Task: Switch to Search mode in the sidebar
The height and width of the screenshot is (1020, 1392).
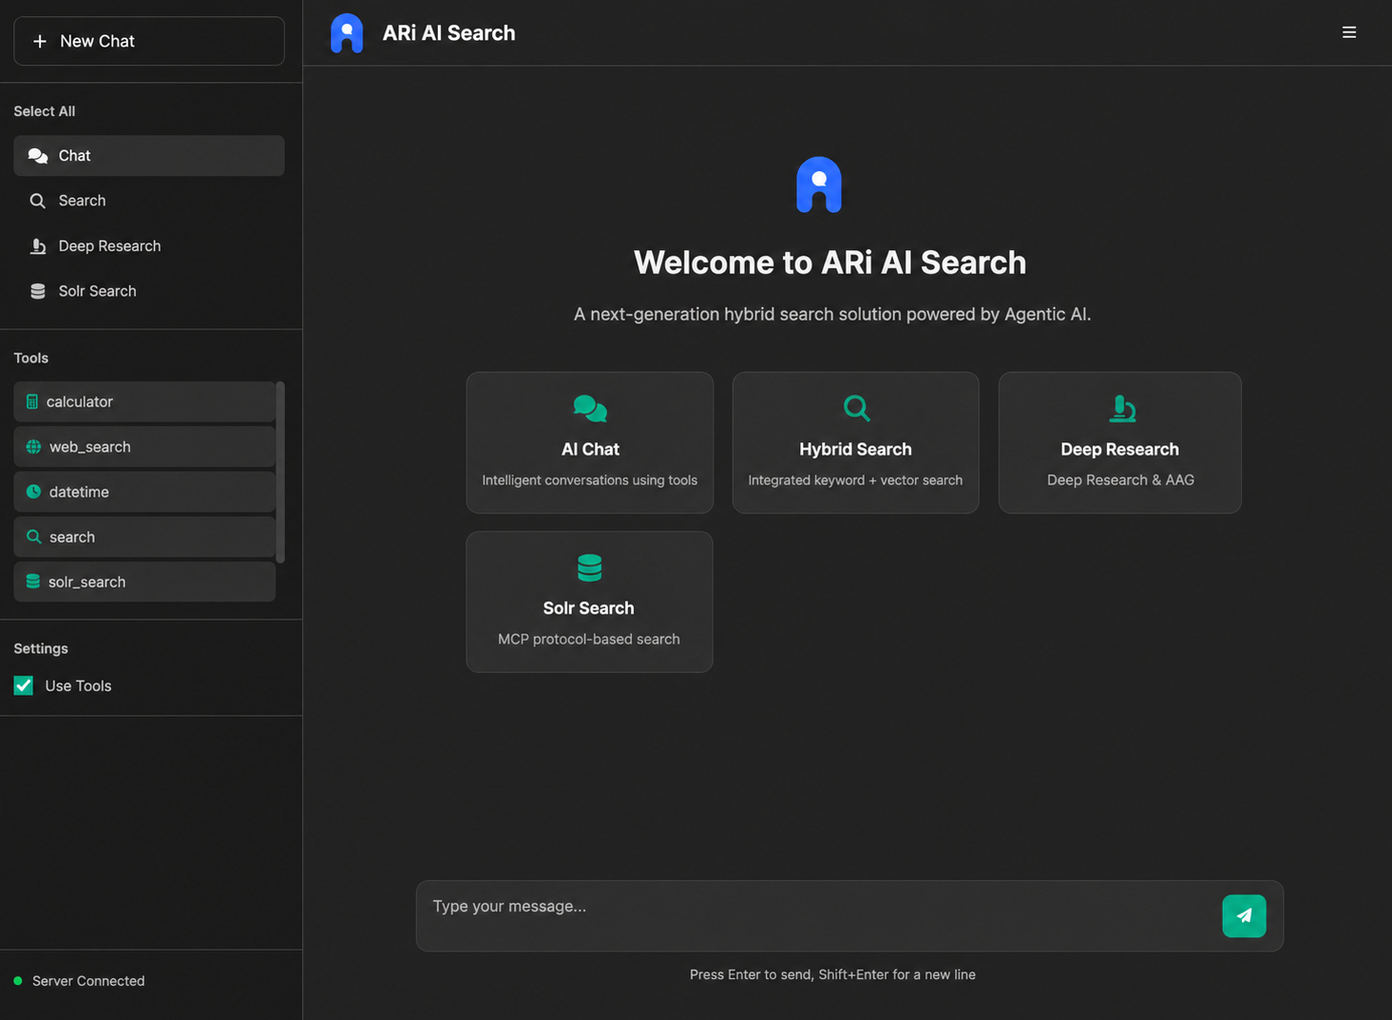Action: pos(149,201)
